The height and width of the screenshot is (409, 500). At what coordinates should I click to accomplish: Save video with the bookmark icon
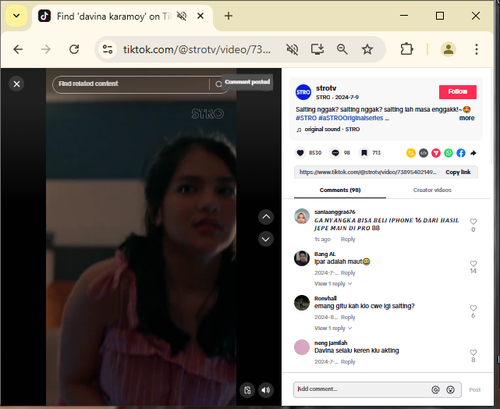(364, 153)
